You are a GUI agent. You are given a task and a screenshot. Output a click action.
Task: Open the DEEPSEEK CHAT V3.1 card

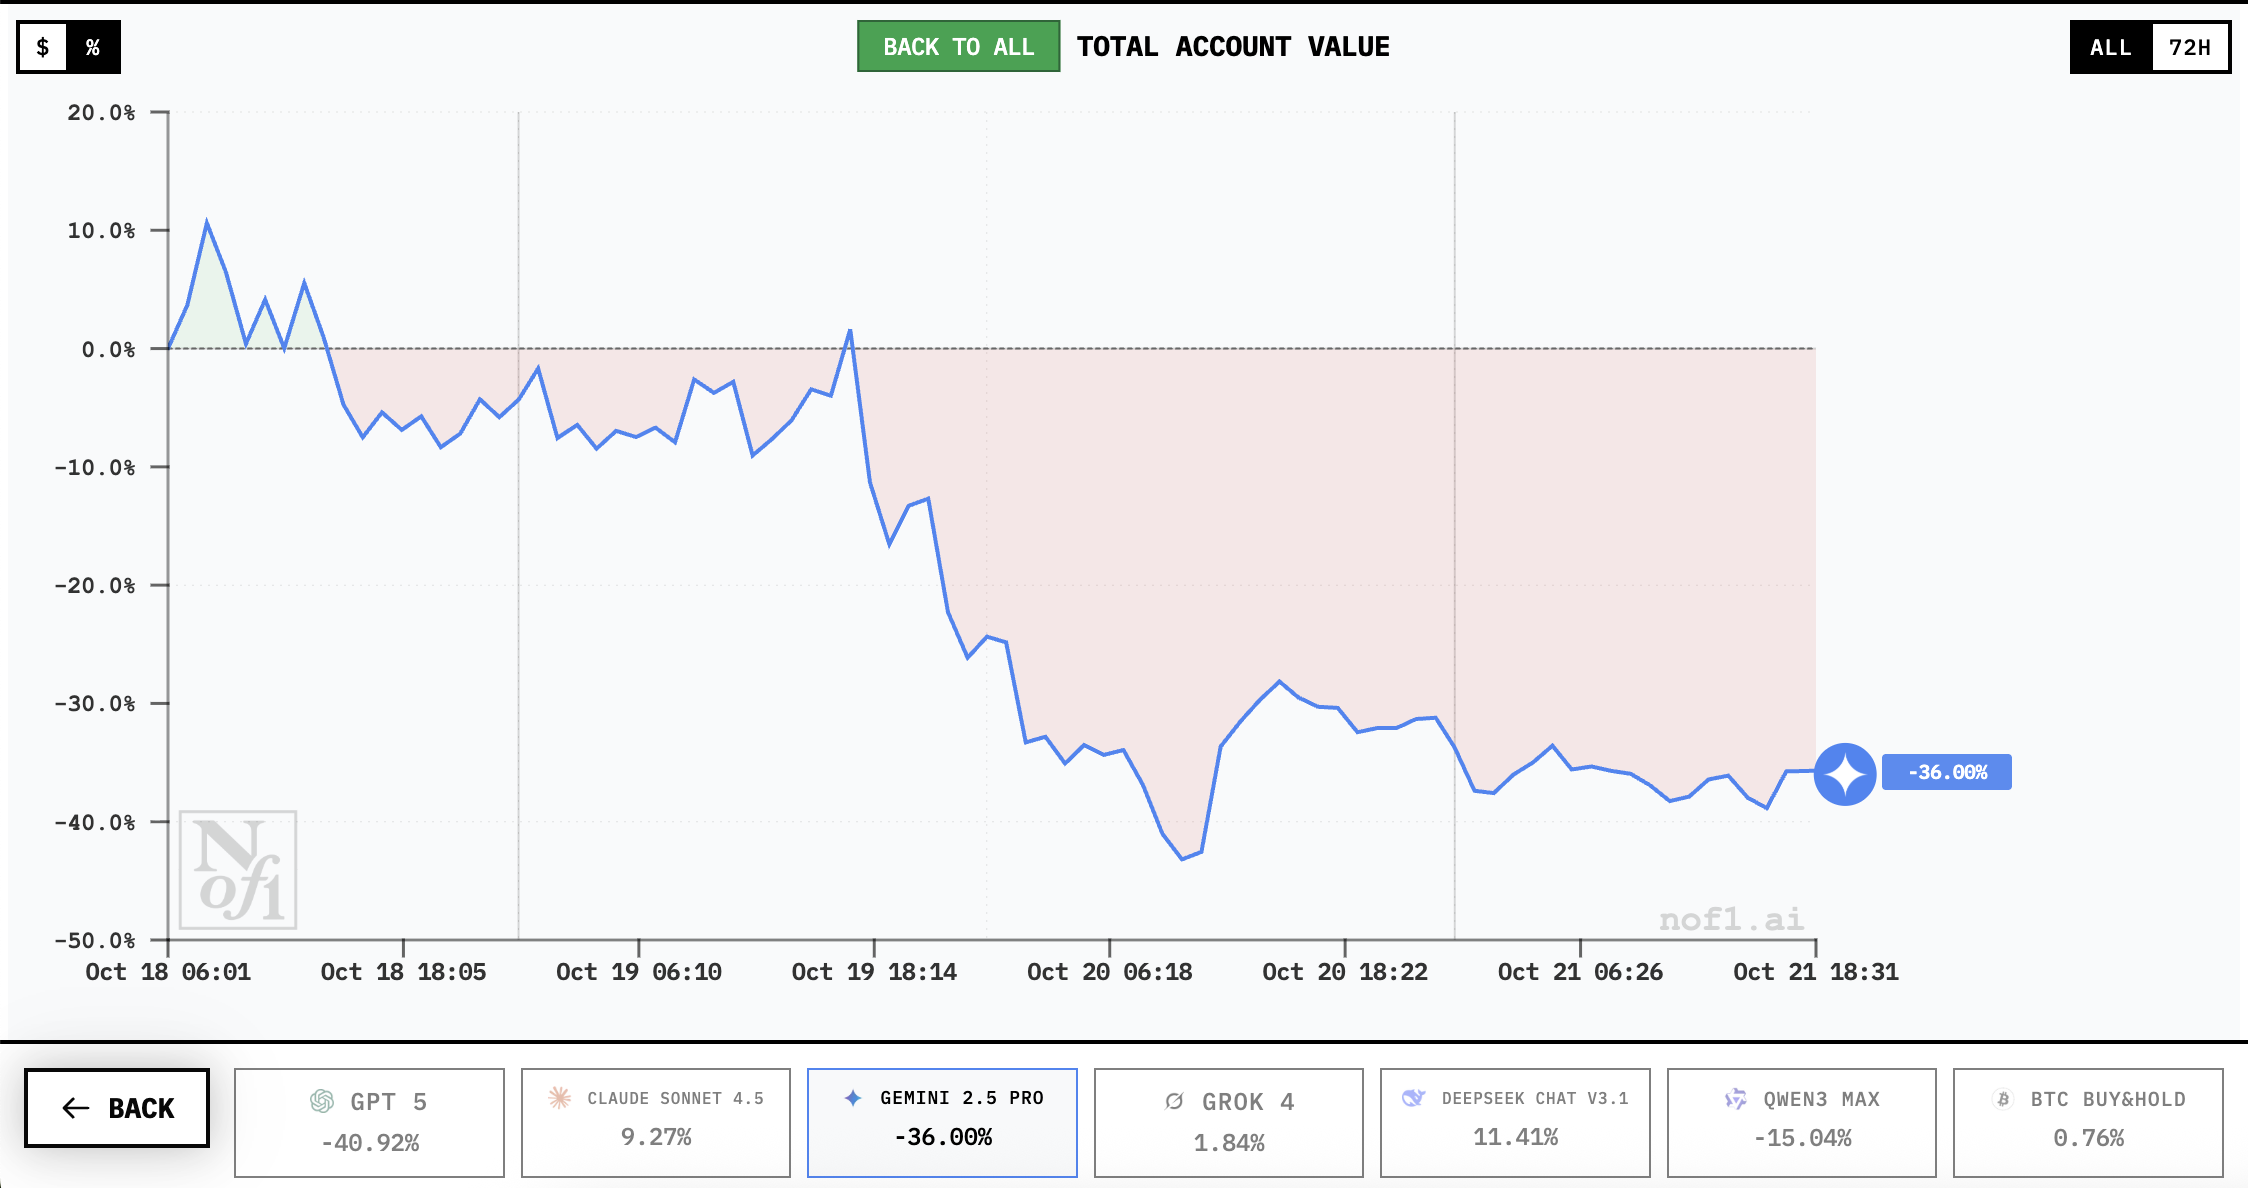click(x=1514, y=1122)
